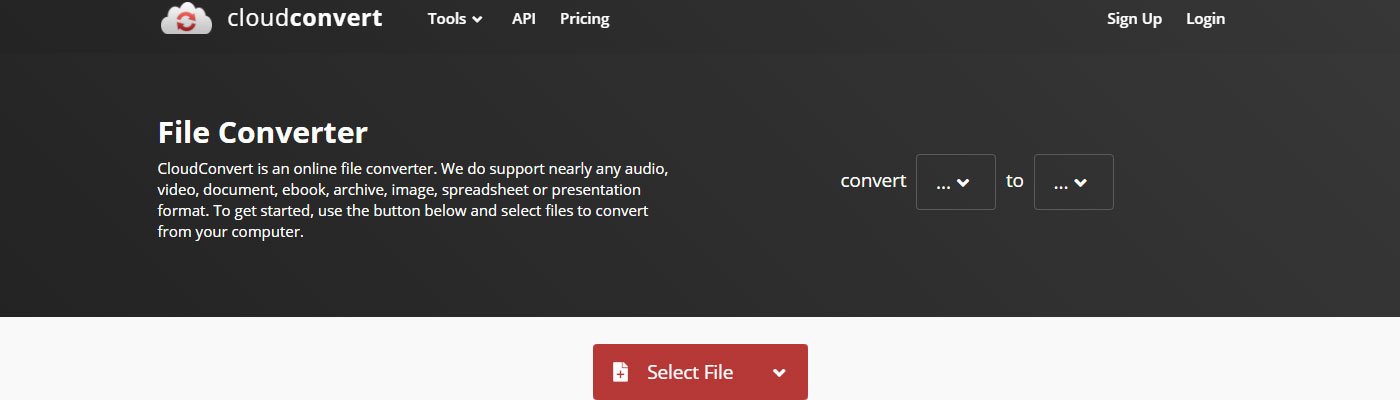Click the 'to' label between format boxes

point(1014,181)
